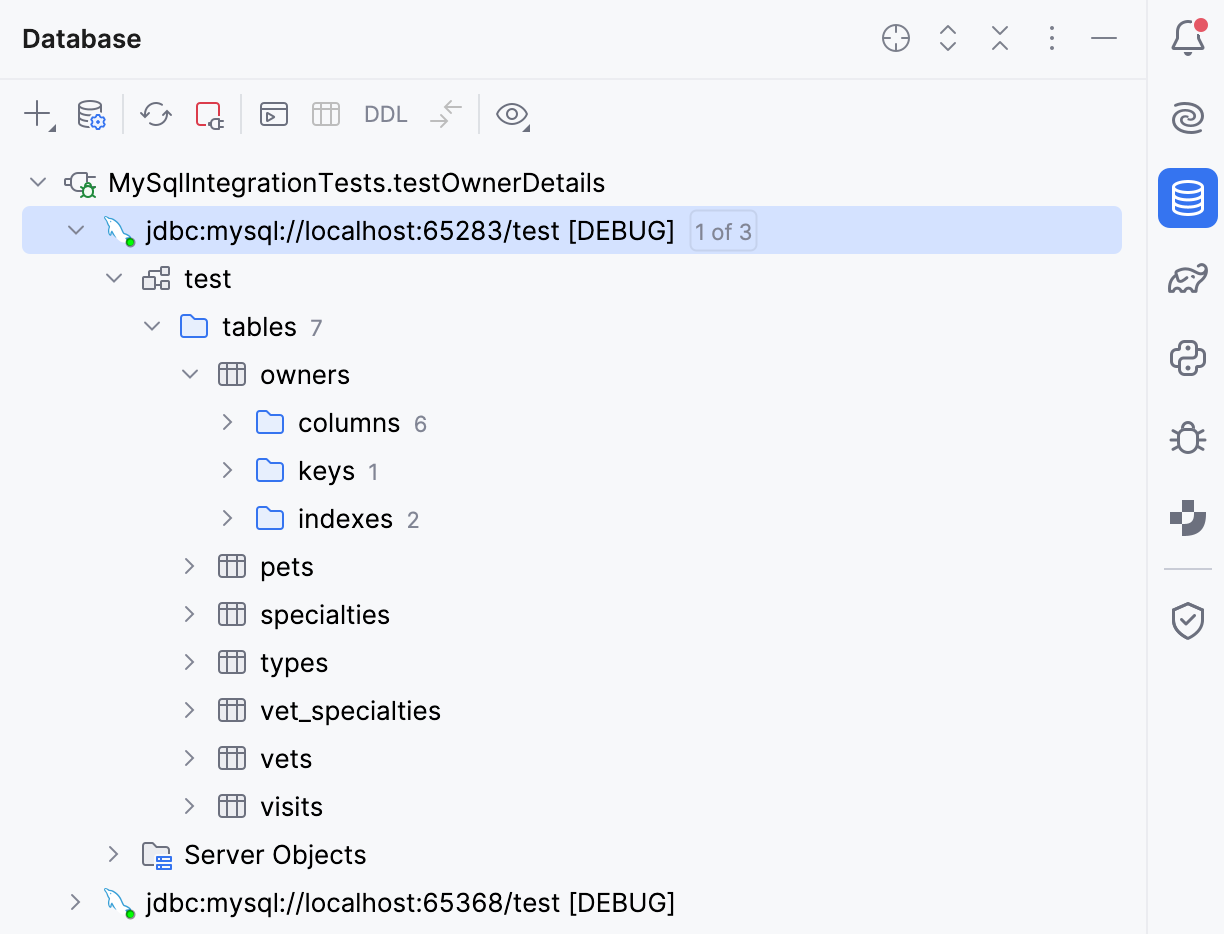The width and height of the screenshot is (1224, 934).
Task: Collapse all tree nodes
Action: pyautogui.click(x=999, y=38)
